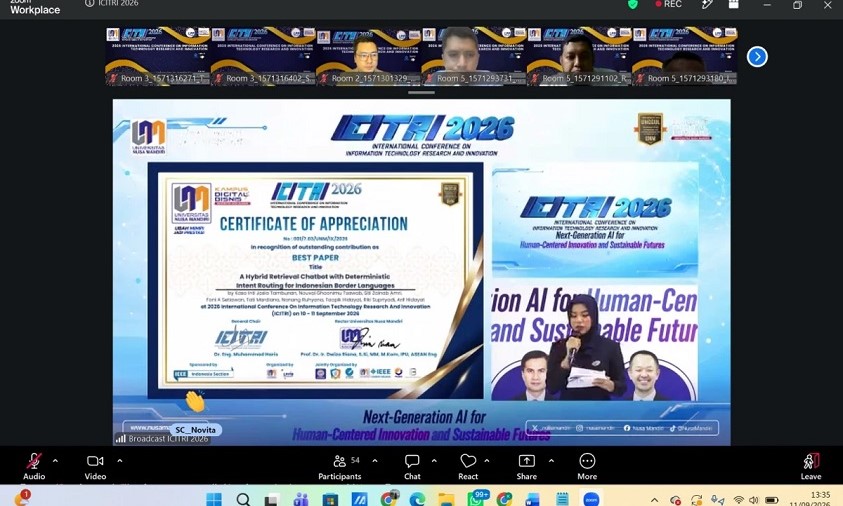Open Microsoft Edge from the taskbar
Image resolution: width=843 pixels, height=506 pixels.
(417, 500)
